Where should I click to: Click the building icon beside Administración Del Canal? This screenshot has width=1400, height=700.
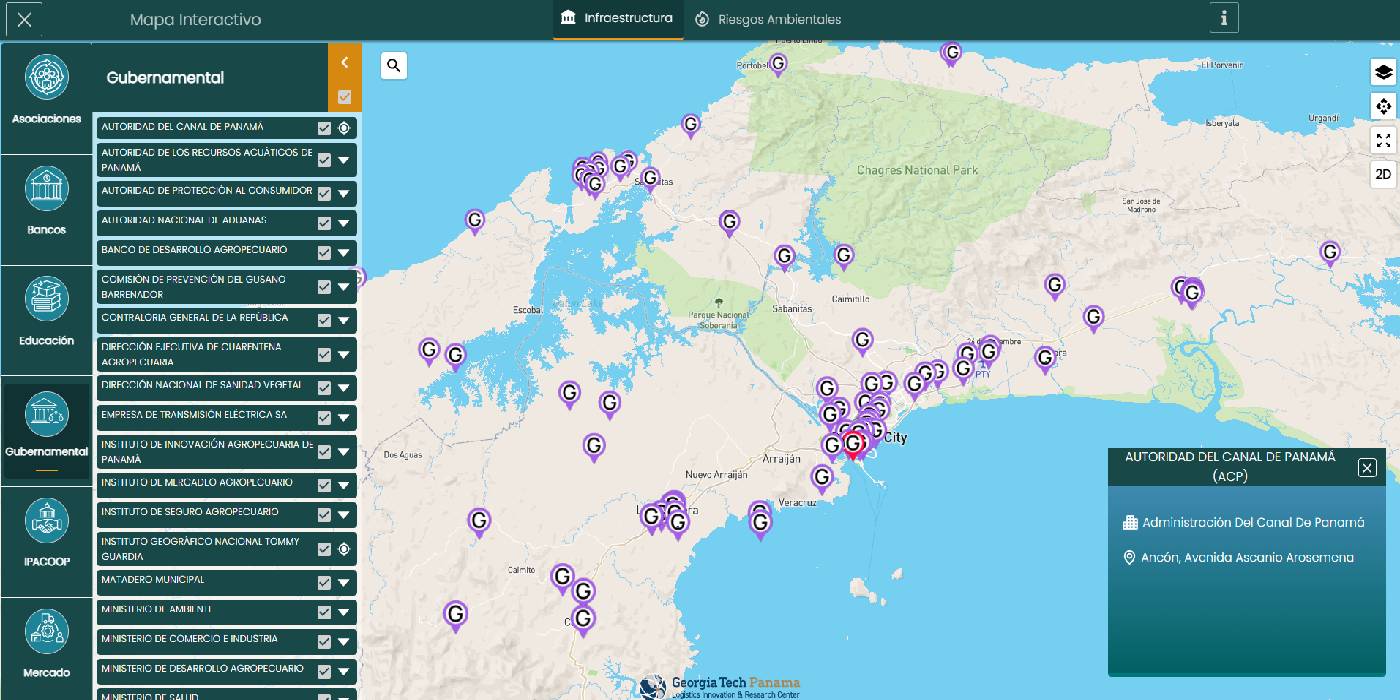1130,522
